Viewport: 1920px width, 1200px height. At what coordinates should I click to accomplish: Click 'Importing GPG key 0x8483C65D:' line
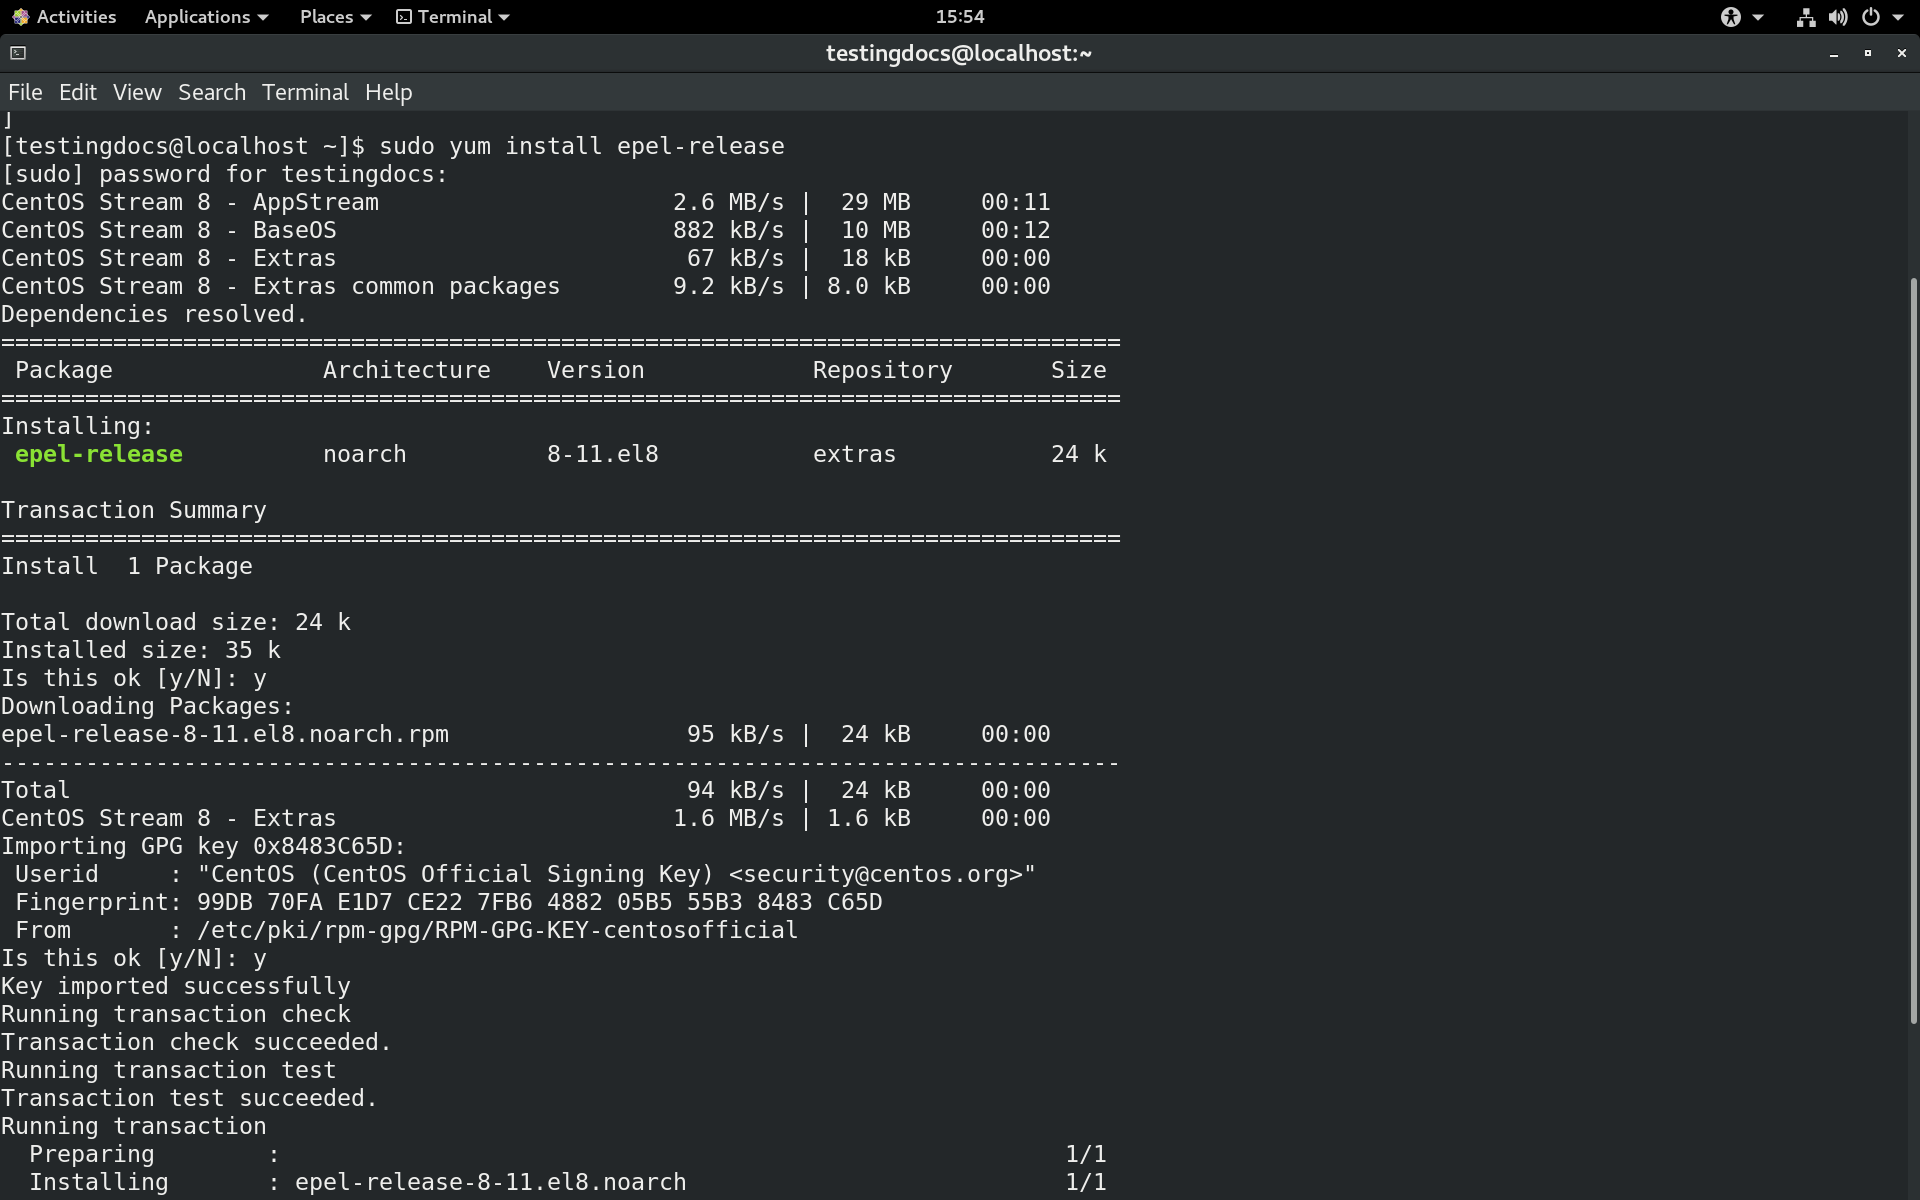click(203, 846)
